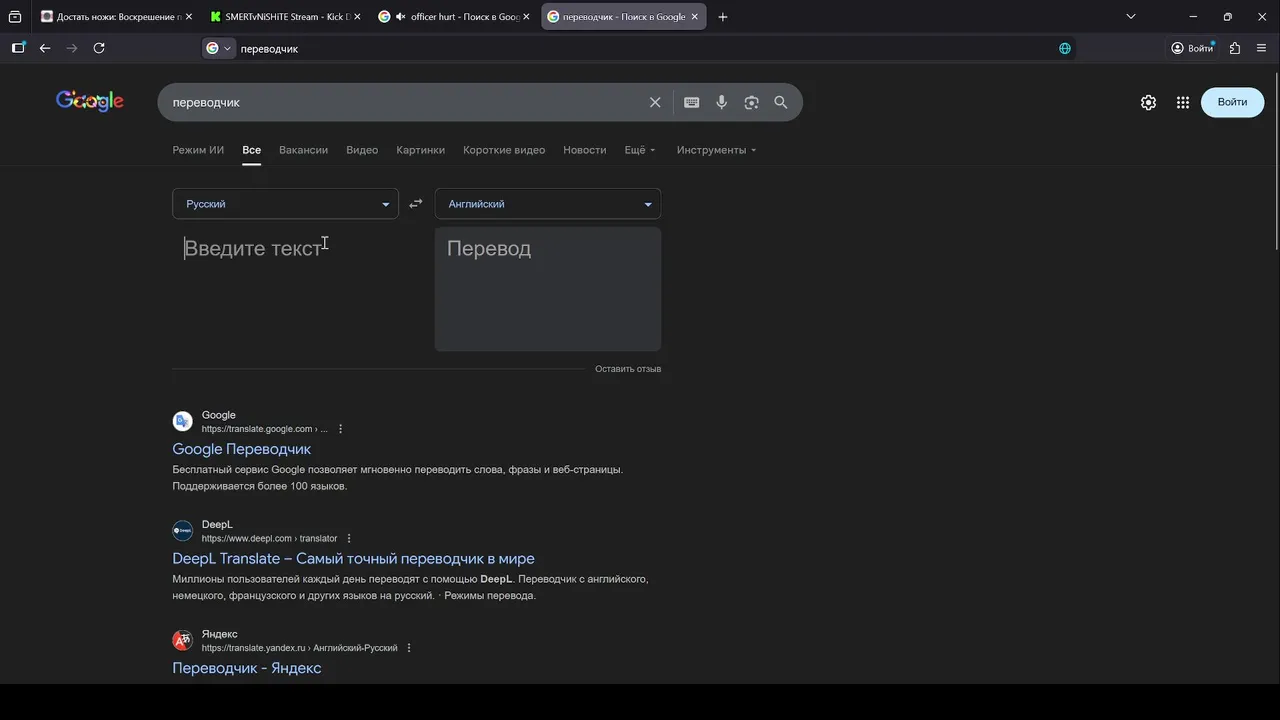Open Переводчик - Яндекс link
The height and width of the screenshot is (720, 1280).
pos(246,668)
